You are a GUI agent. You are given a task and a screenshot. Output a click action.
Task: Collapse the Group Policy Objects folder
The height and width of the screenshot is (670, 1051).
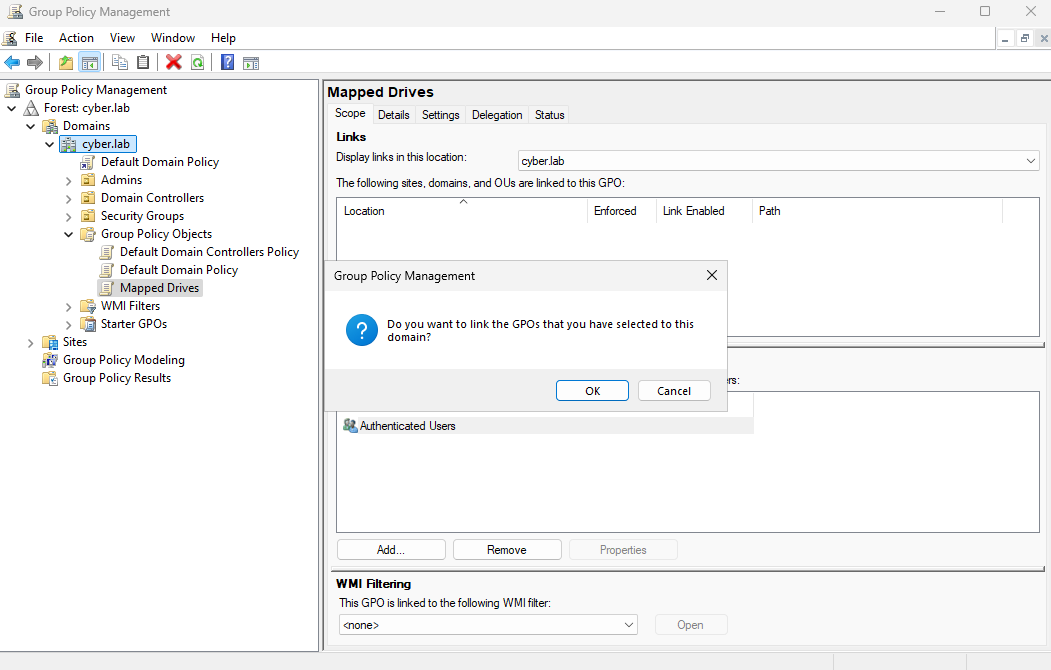(x=69, y=234)
